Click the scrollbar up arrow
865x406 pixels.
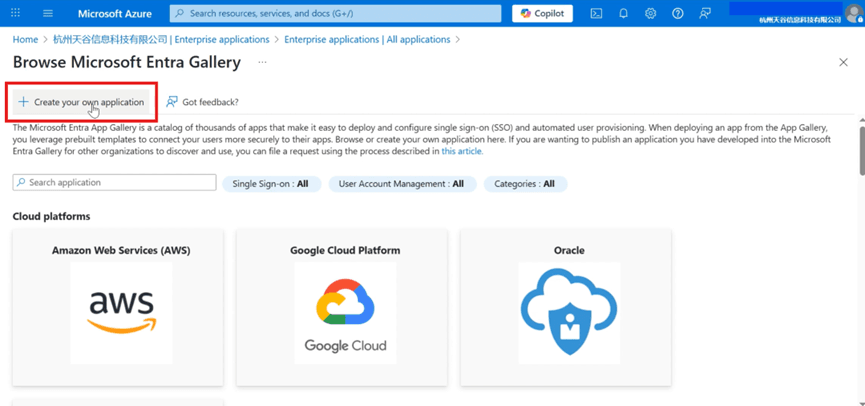tap(861, 120)
